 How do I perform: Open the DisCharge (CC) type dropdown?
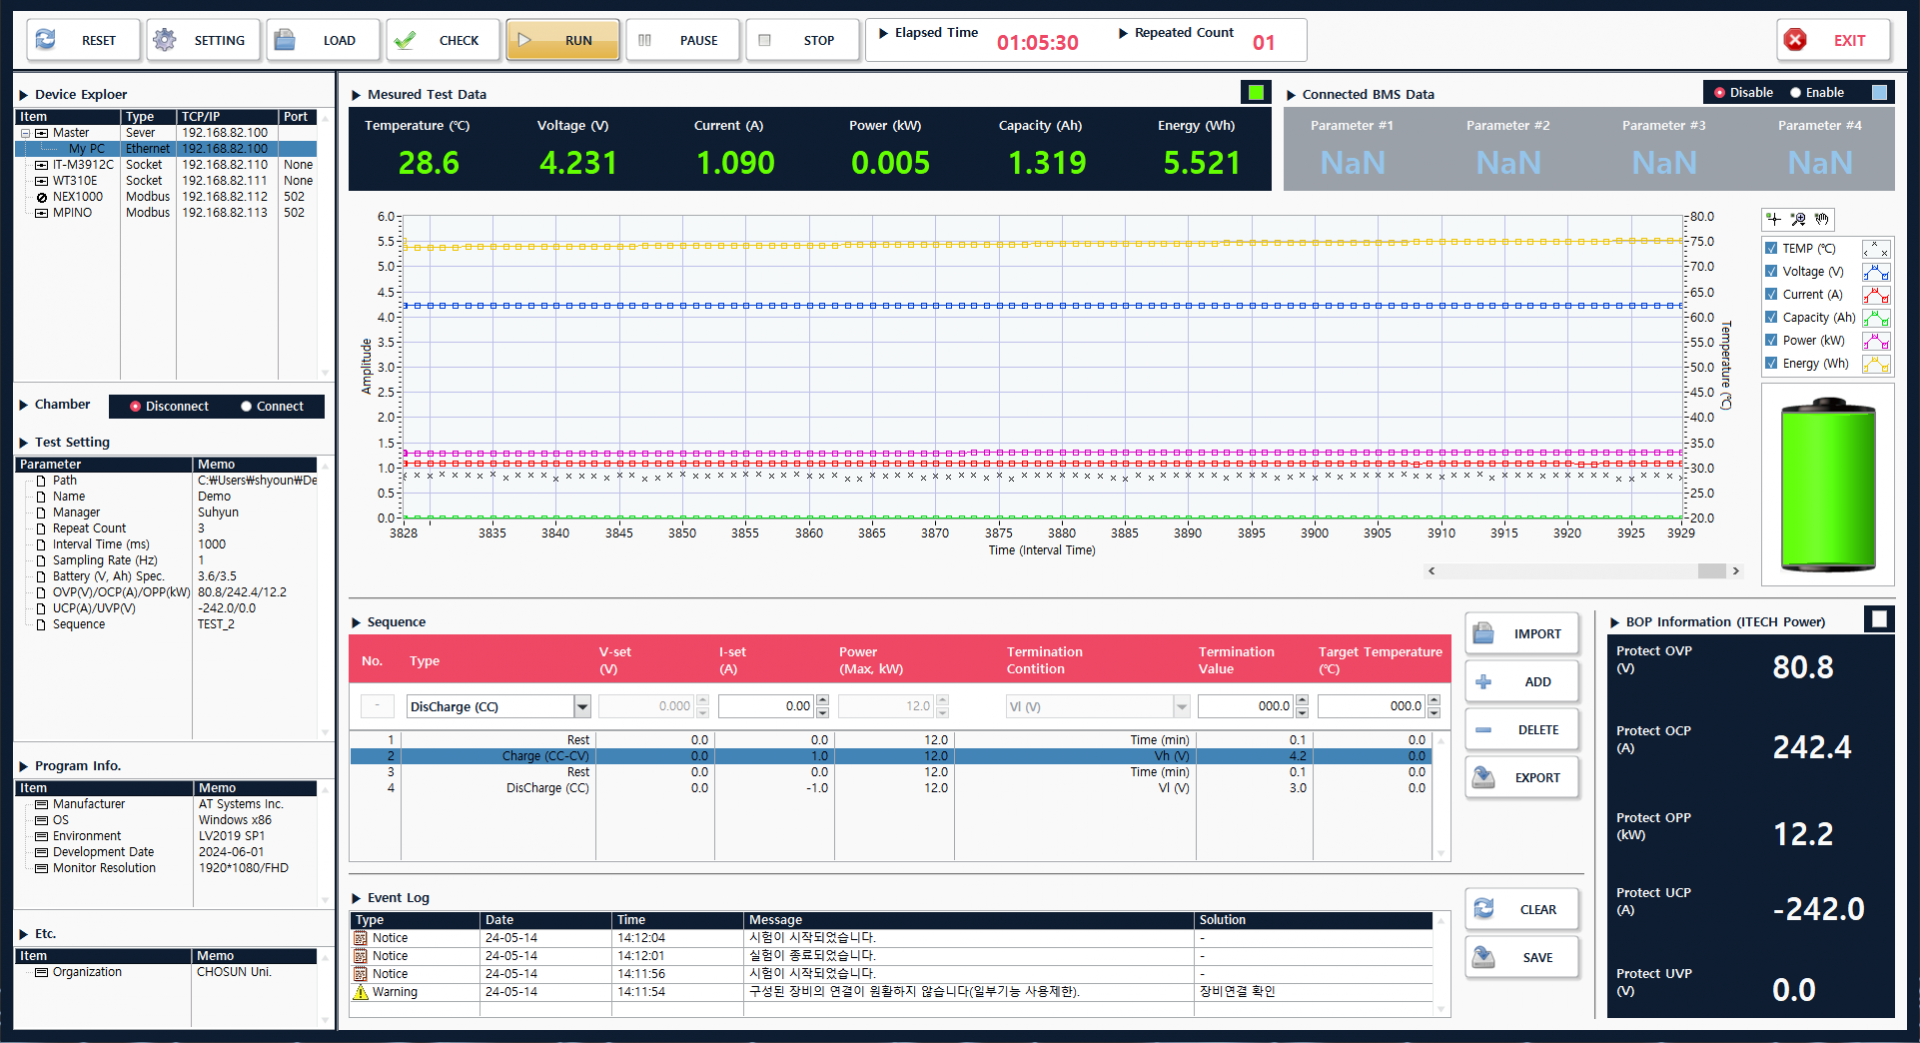coord(582,707)
